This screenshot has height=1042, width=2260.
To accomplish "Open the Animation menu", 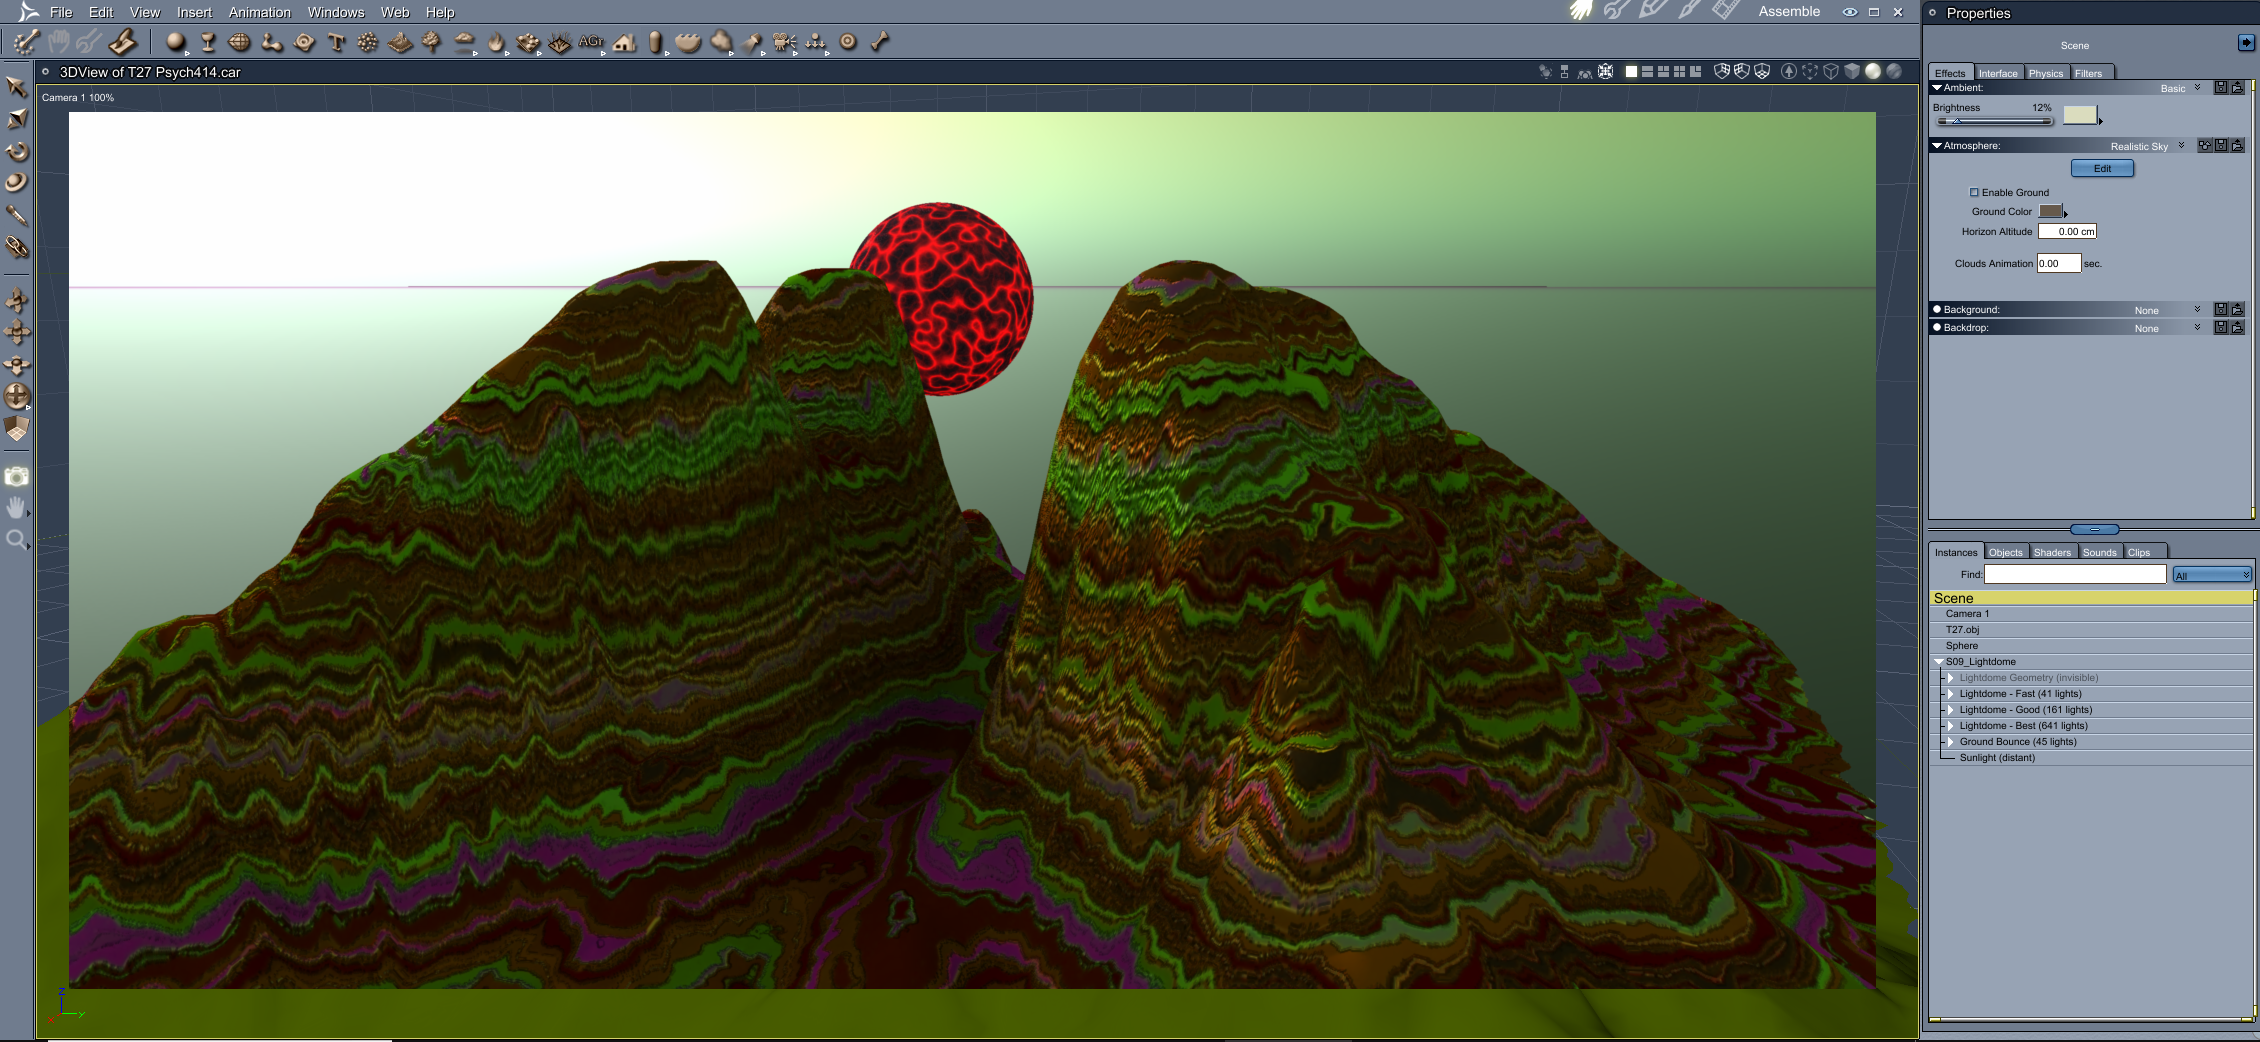I will click(x=260, y=12).
